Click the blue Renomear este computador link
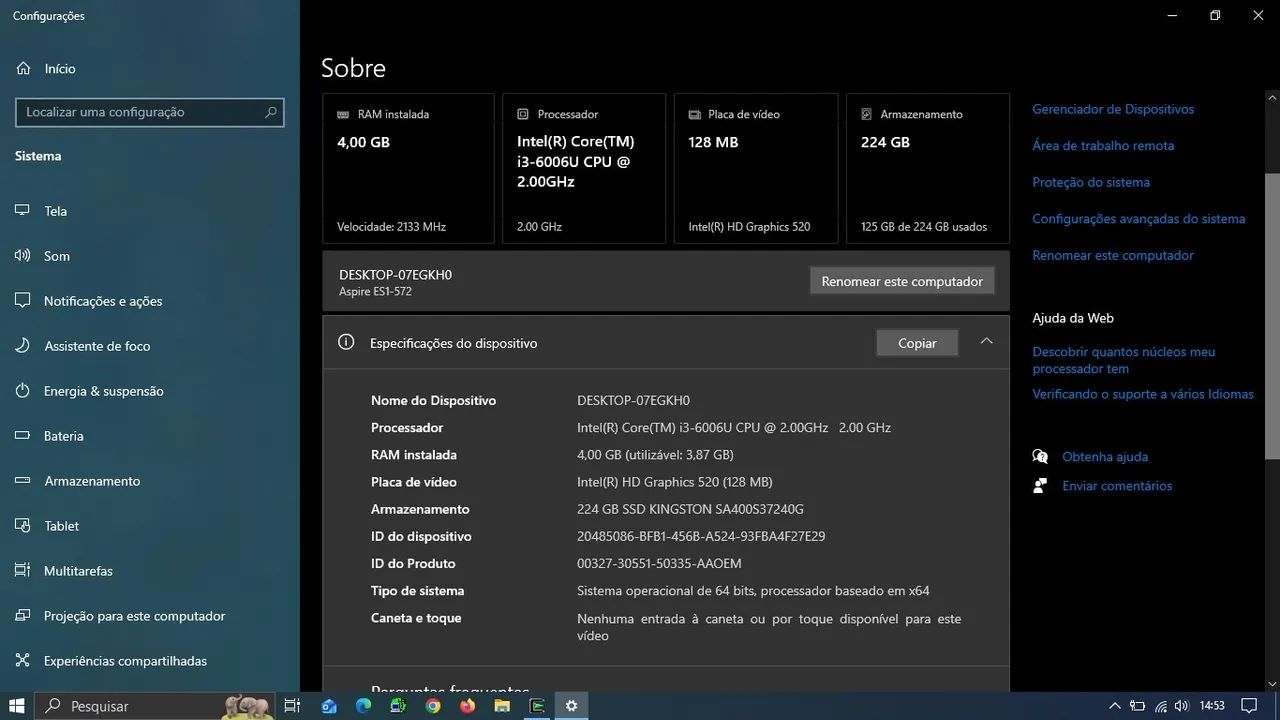This screenshot has height=720, width=1280. [x=1113, y=255]
